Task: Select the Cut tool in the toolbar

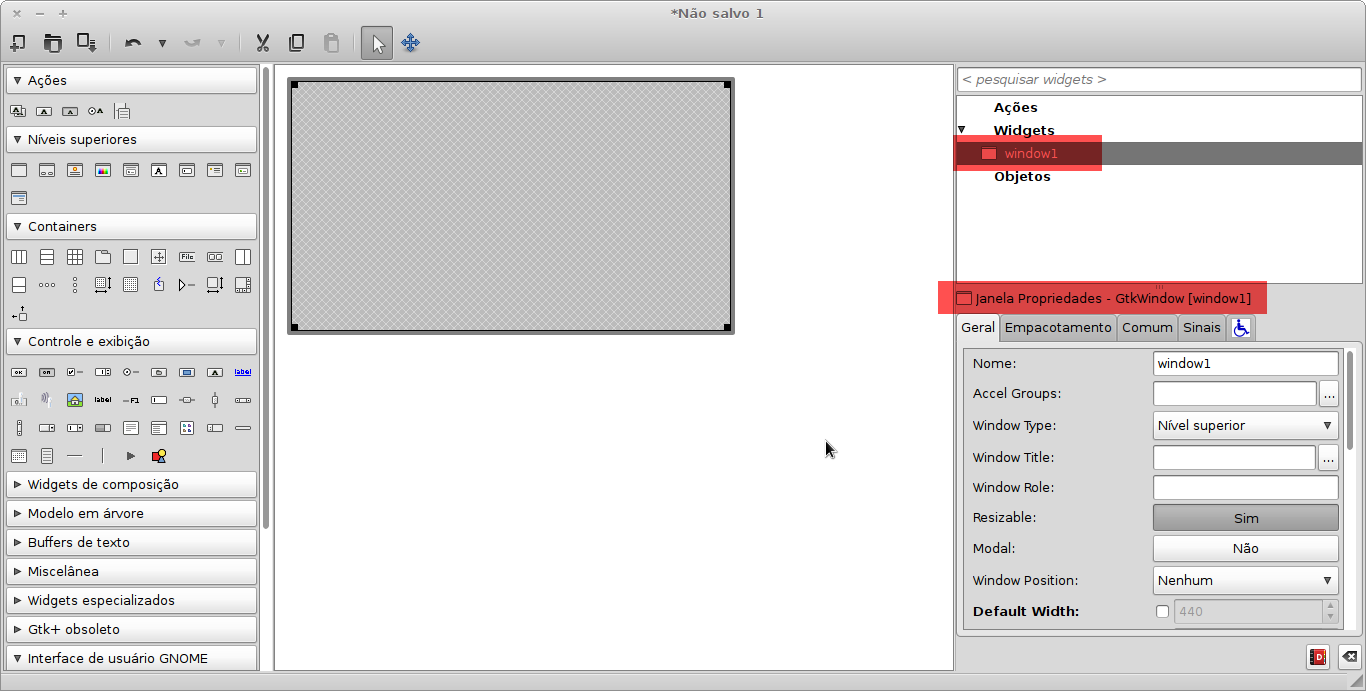Action: (263, 43)
